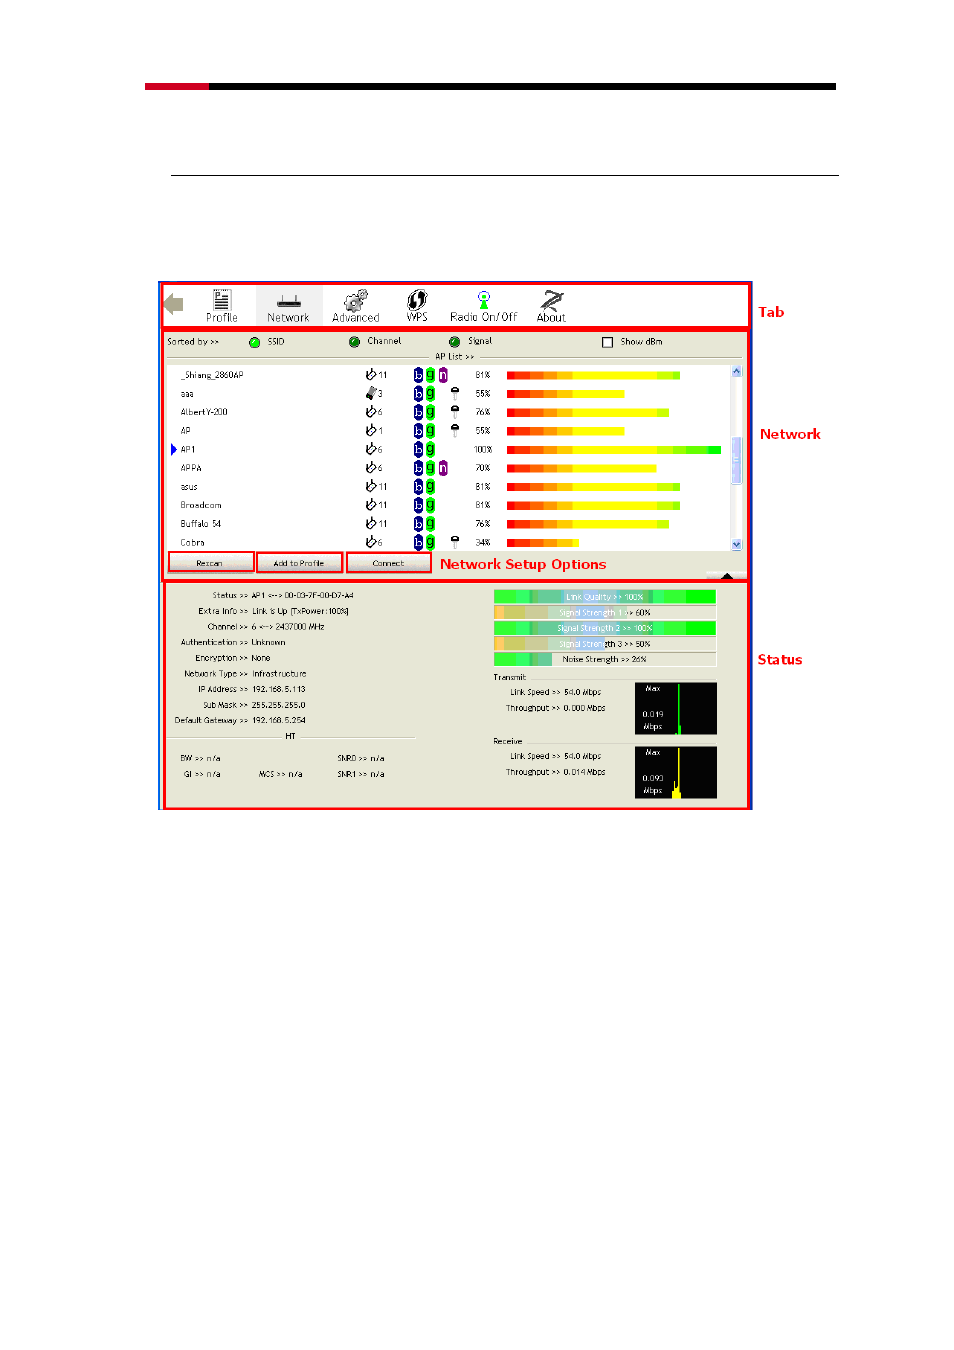Click the Link Quality 100% bar

pyautogui.click(x=605, y=597)
